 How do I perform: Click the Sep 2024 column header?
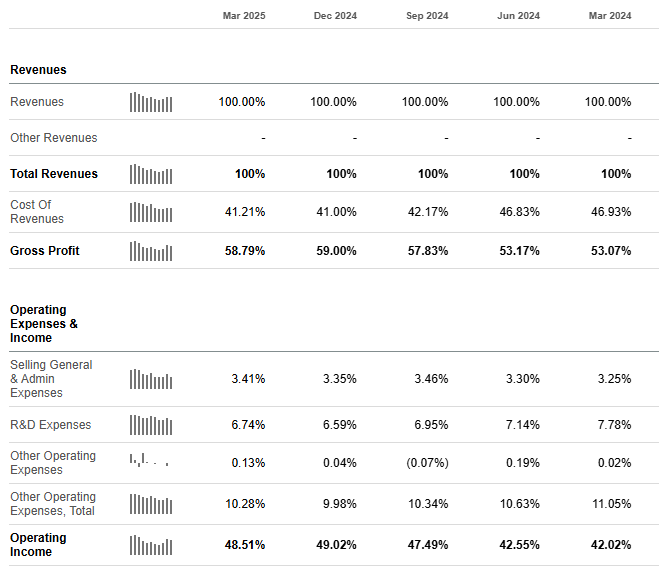(426, 15)
